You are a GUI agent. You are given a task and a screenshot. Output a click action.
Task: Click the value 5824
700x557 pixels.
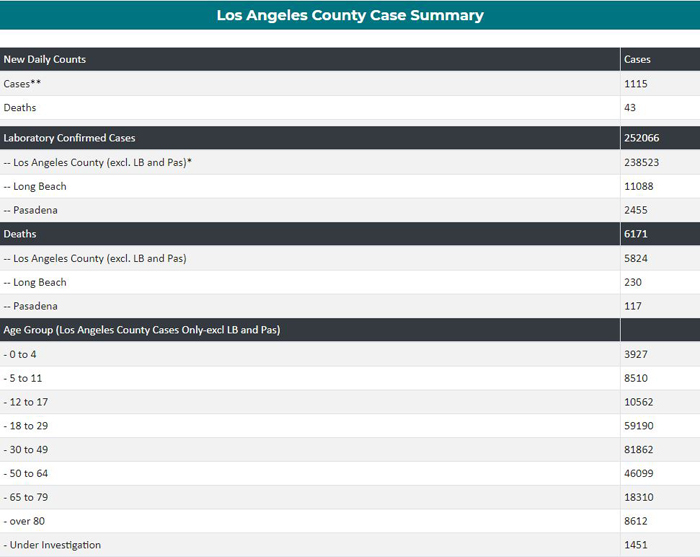coord(636,258)
